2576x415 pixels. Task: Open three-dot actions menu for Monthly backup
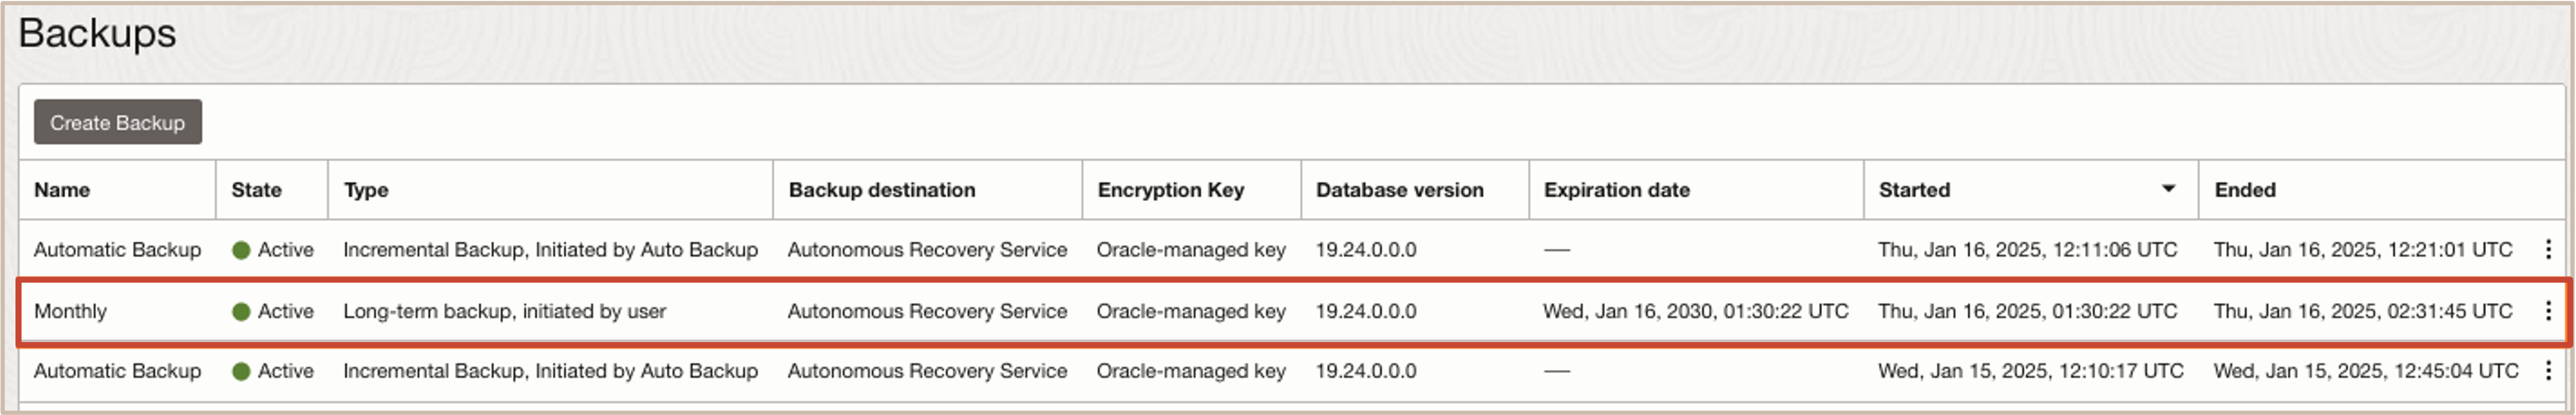coord(2548,311)
